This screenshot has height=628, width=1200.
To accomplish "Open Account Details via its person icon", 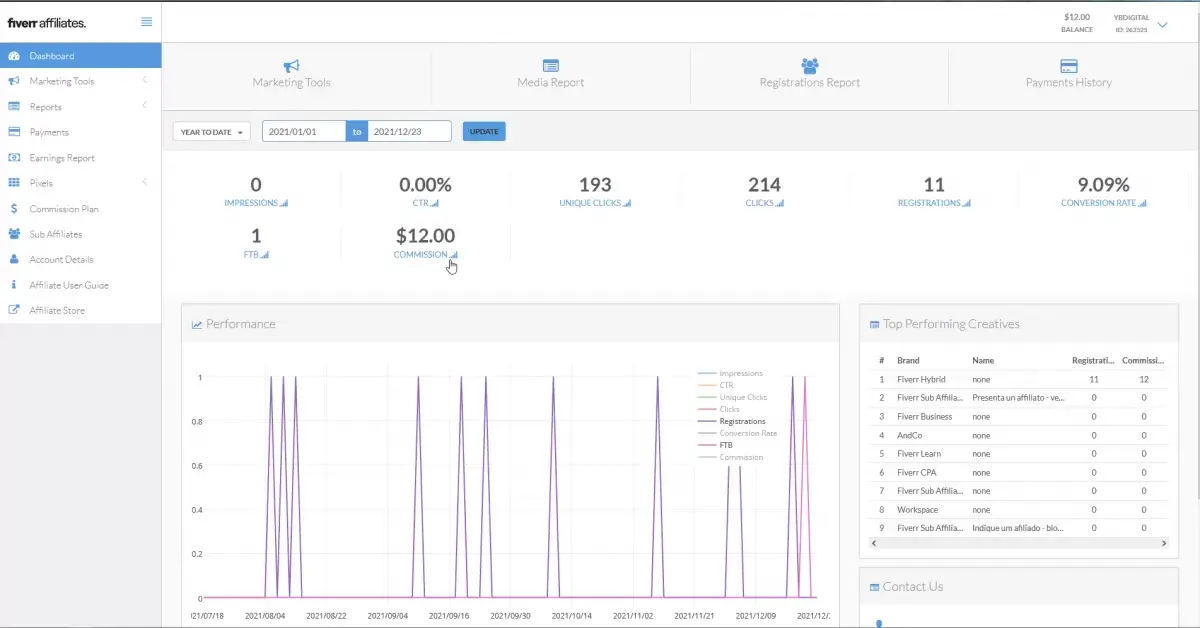I will [x=14, y=260].
